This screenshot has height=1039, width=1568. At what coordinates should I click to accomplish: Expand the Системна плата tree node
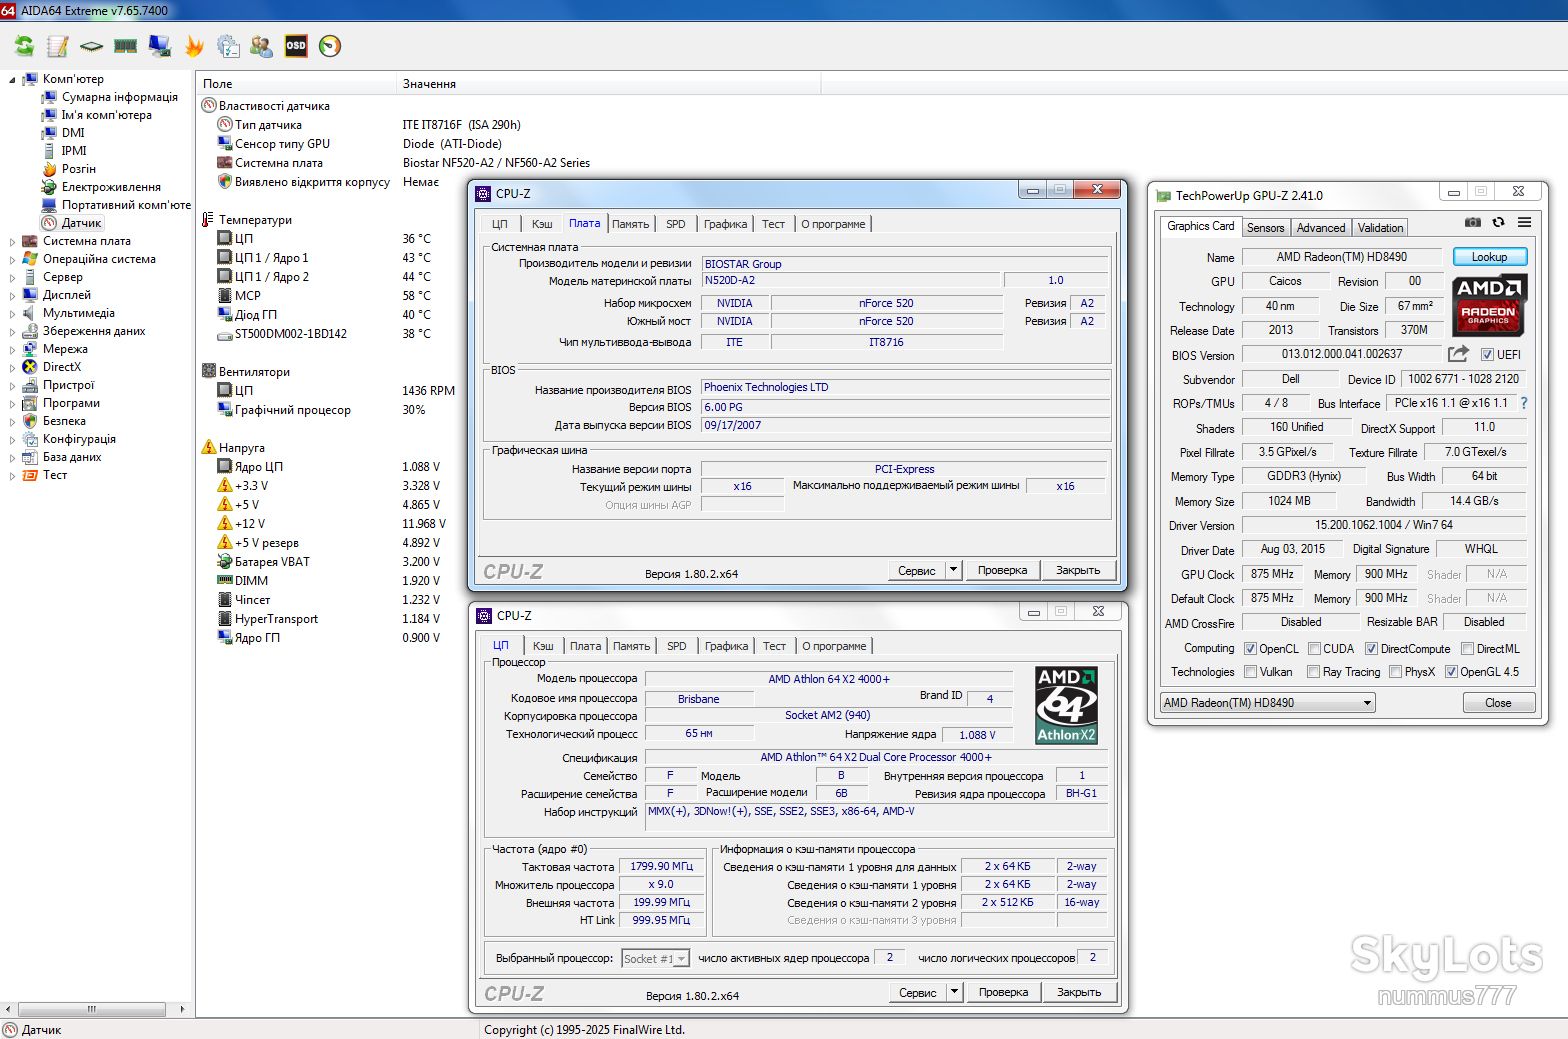click(x=12, y=241)
